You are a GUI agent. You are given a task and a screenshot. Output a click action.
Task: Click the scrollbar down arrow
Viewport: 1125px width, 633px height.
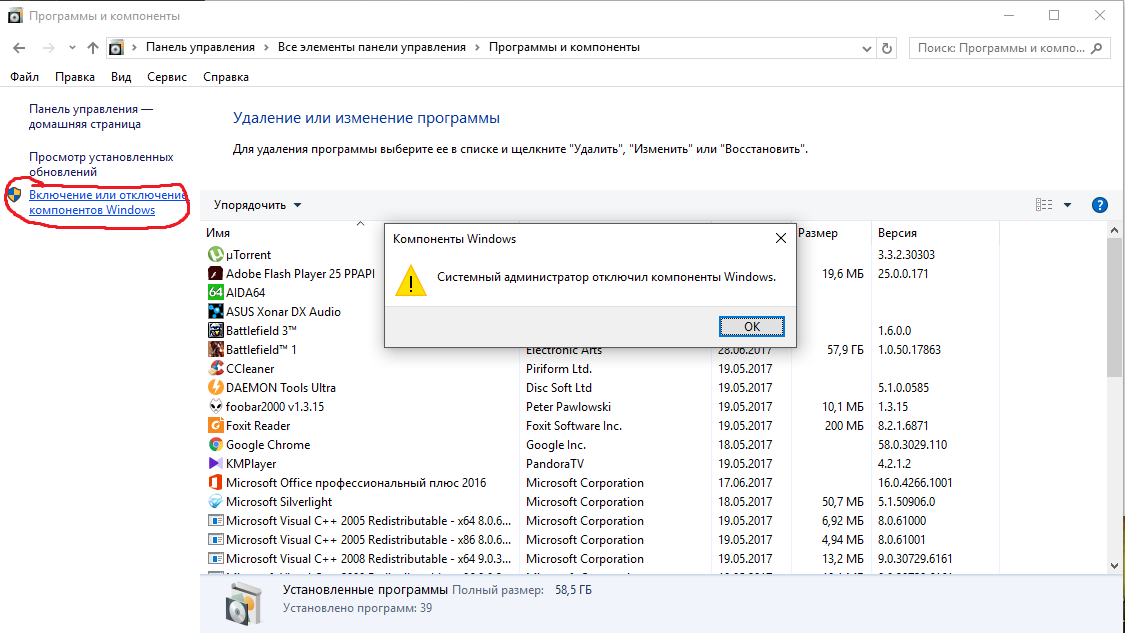[x=1114, y=566]
